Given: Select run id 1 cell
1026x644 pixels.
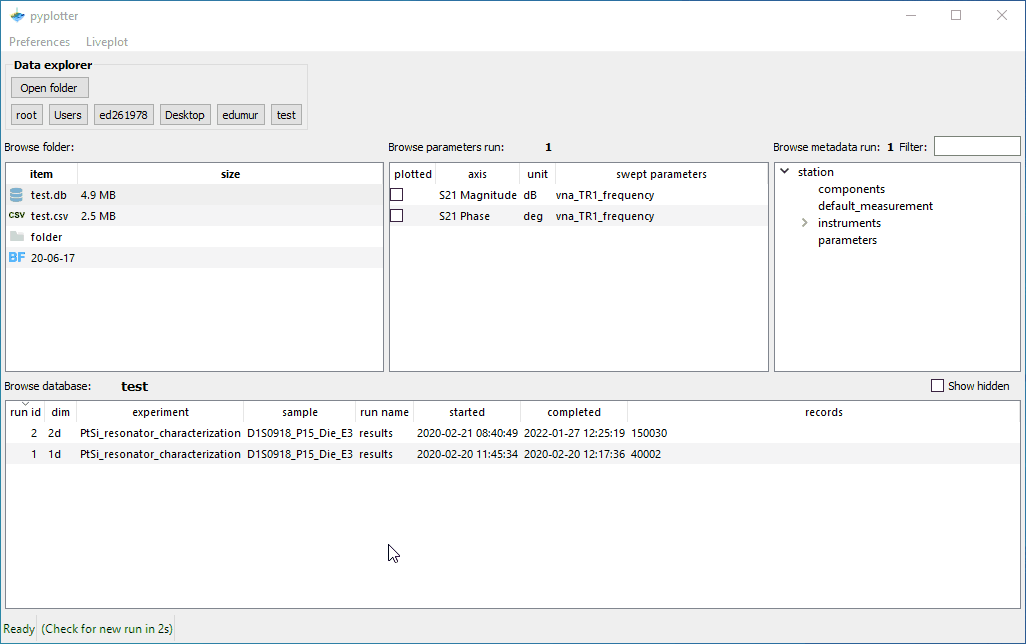Looking at the screenshot, I should 34,454.
